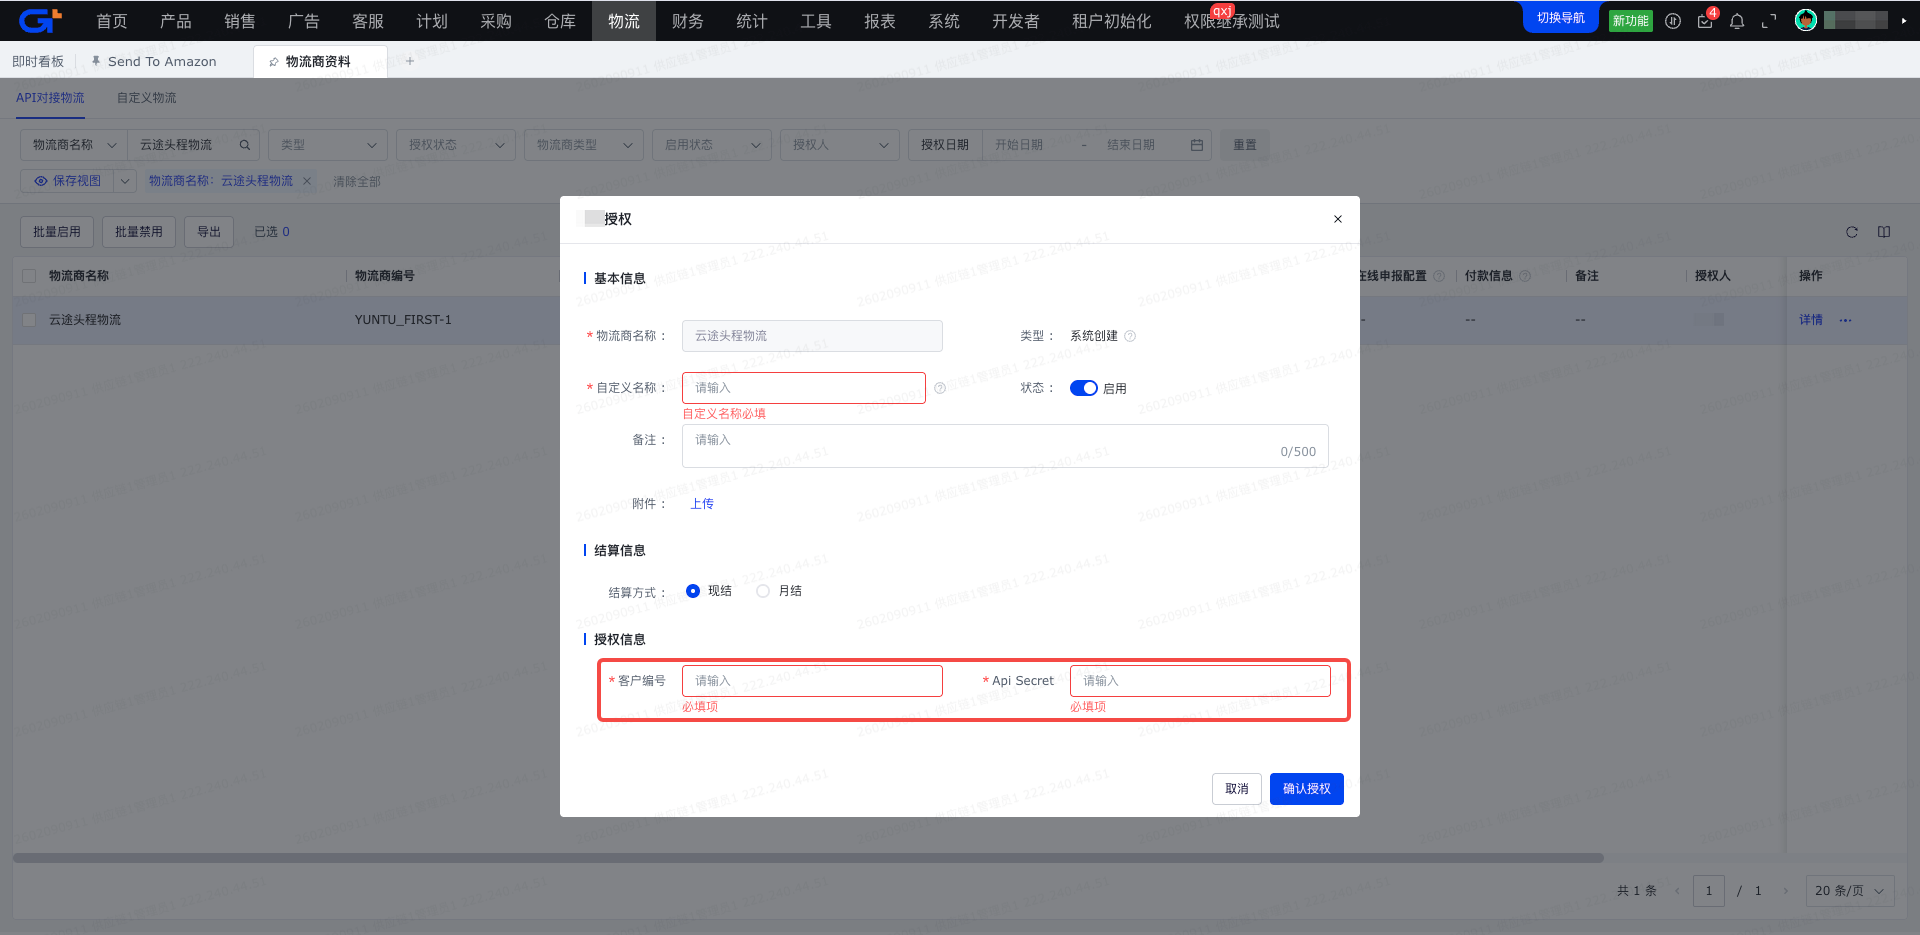Focus the Api Secret input field
The image size is (1920, 935).
[x=1200, y=681]
